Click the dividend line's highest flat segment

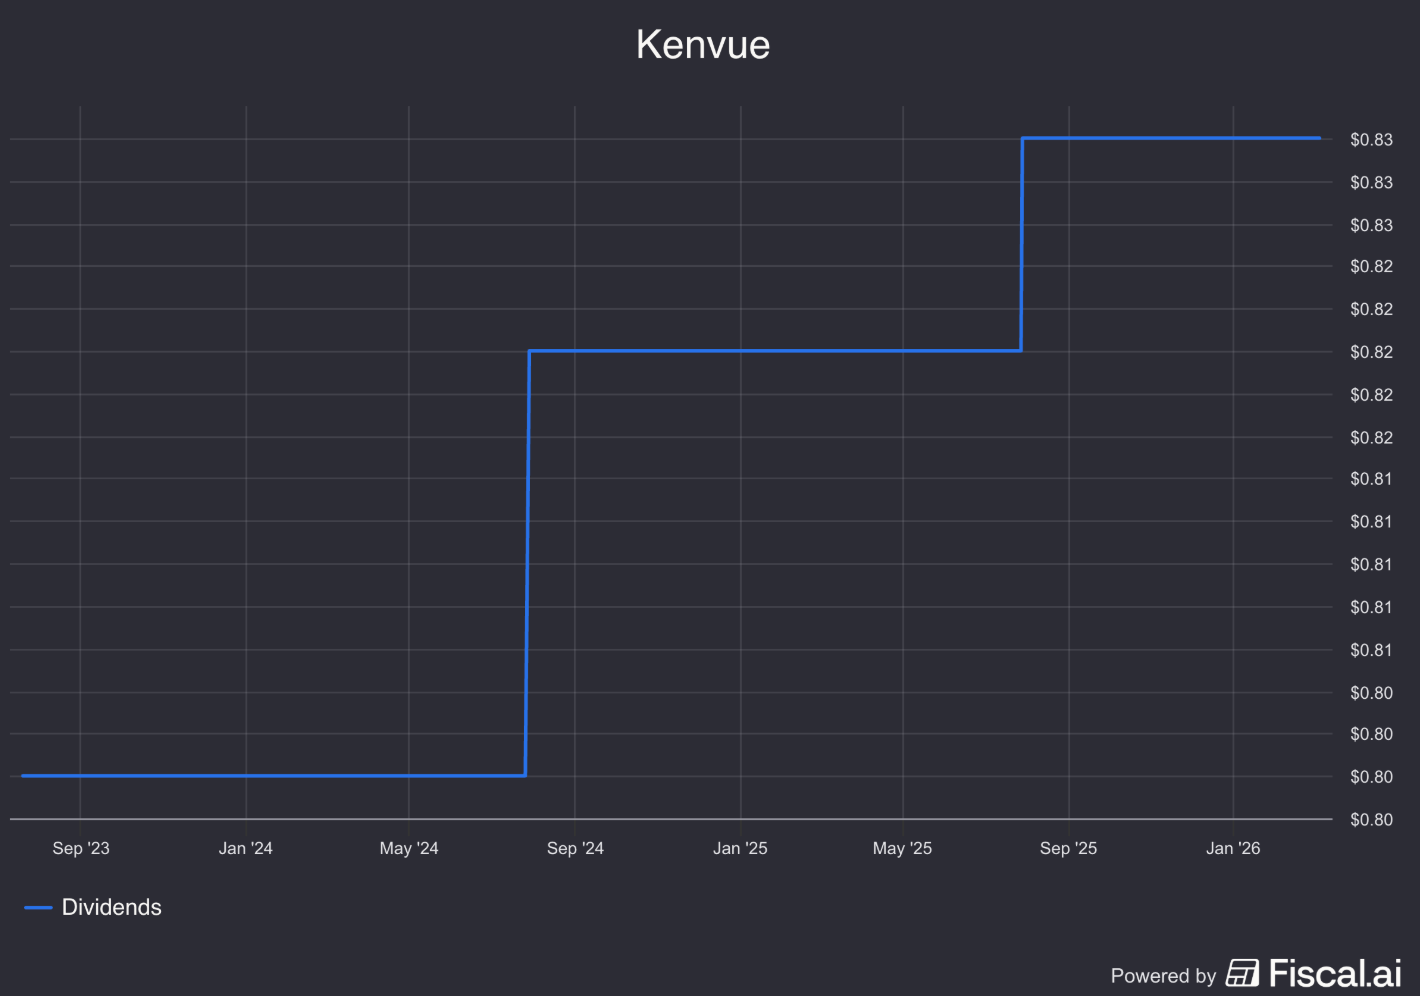click(x=1171, y=138)
